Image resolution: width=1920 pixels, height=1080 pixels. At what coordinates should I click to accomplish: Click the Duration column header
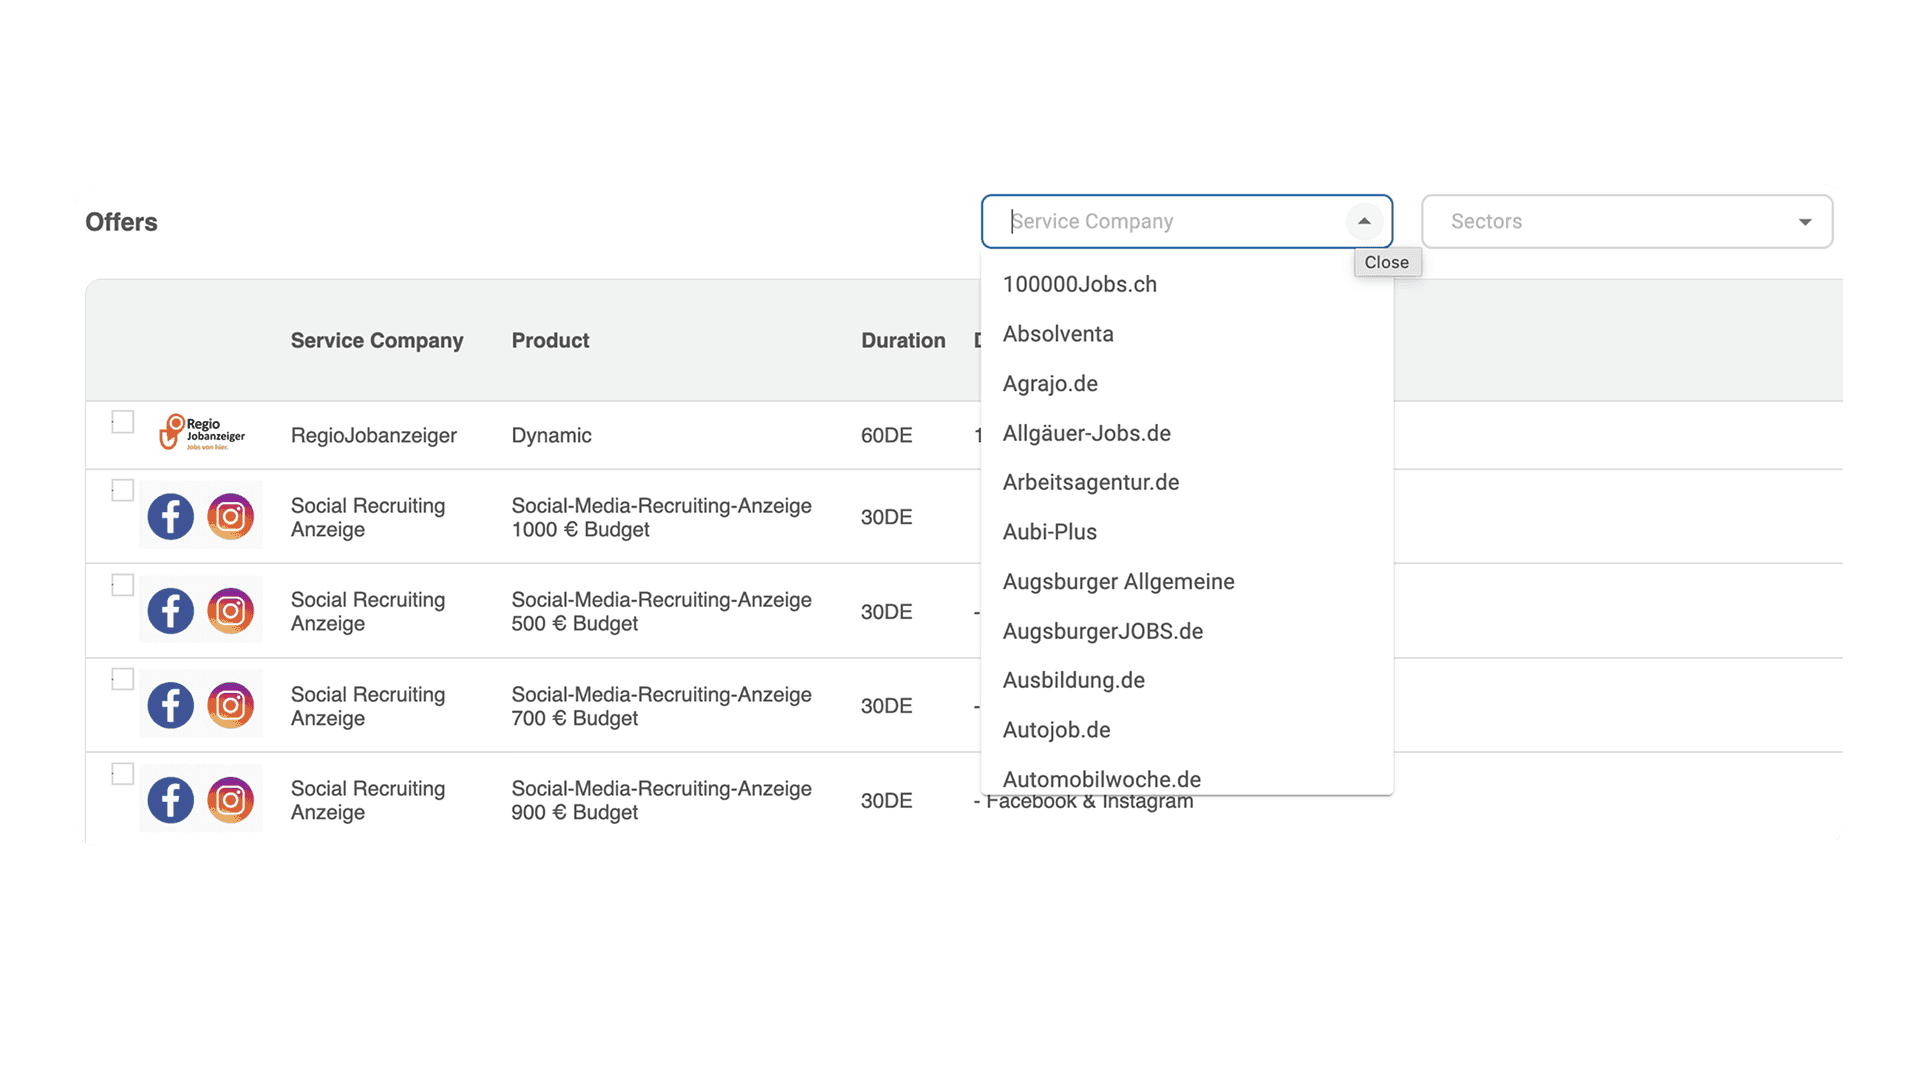tap(903, 340)
